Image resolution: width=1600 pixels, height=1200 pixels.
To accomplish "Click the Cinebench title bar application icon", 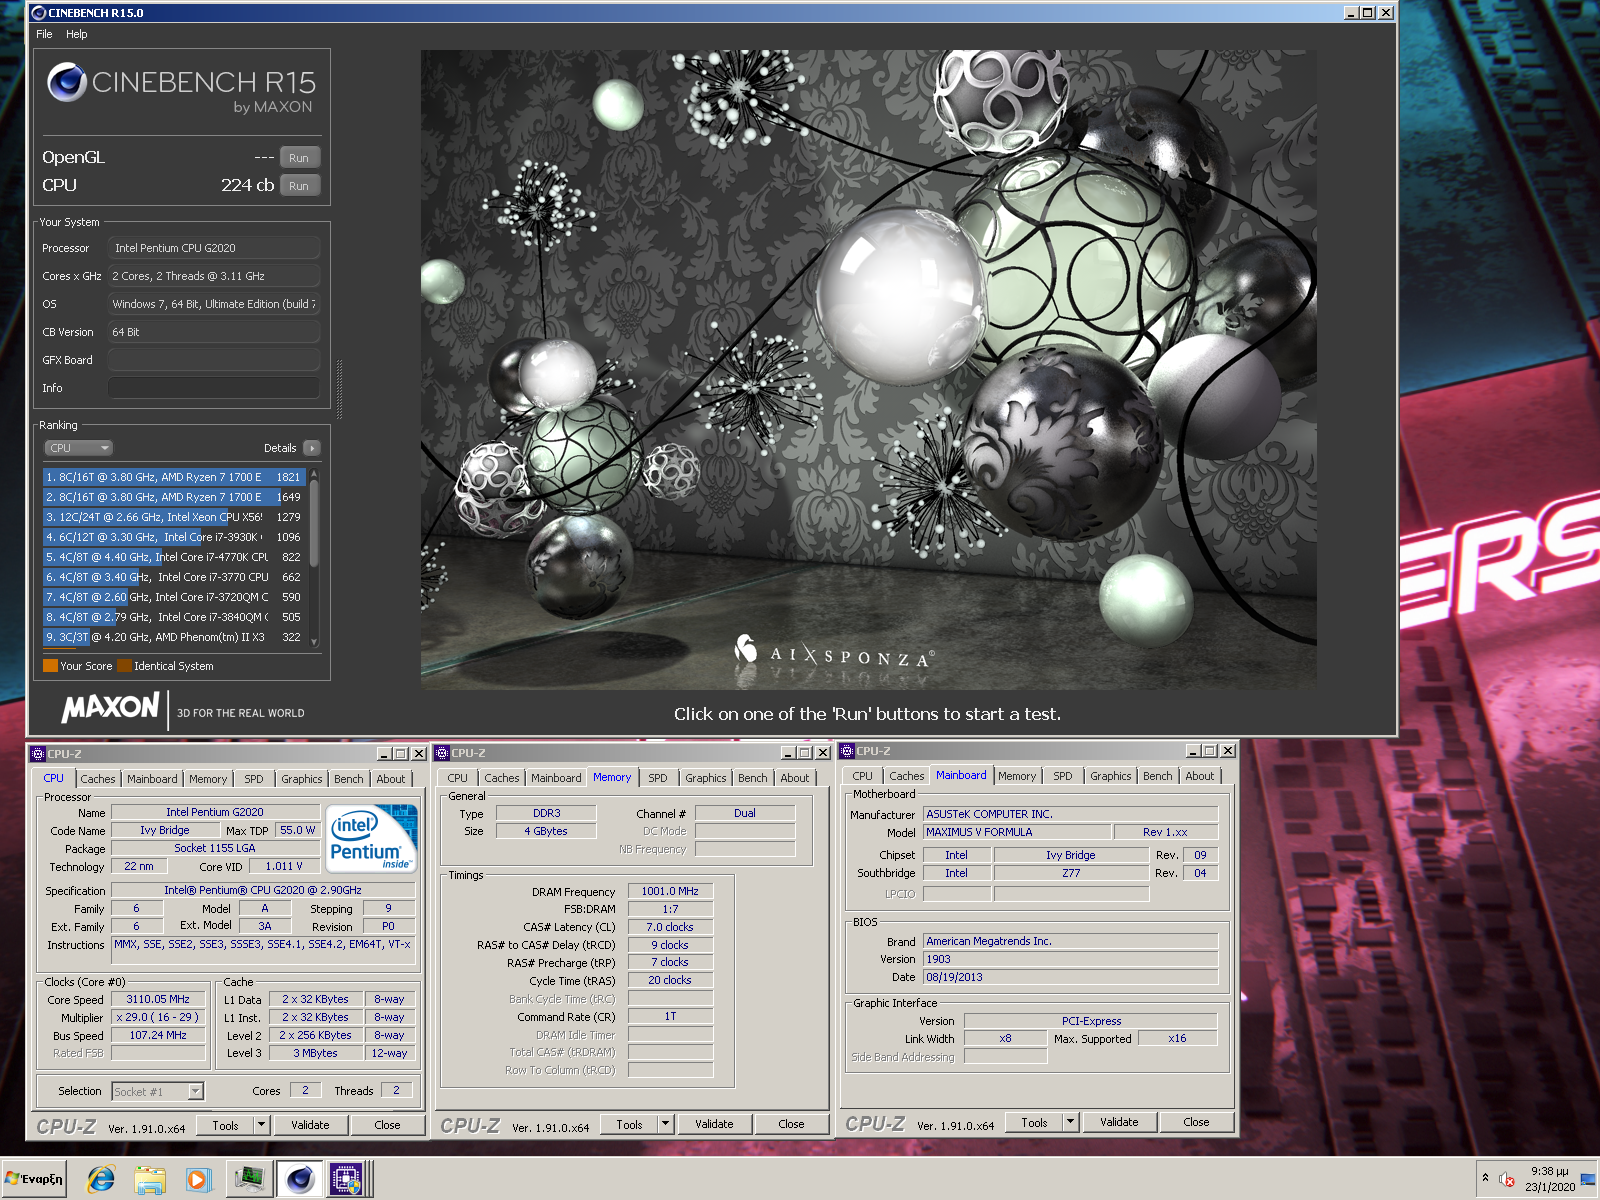I will (x=39, y=13).
